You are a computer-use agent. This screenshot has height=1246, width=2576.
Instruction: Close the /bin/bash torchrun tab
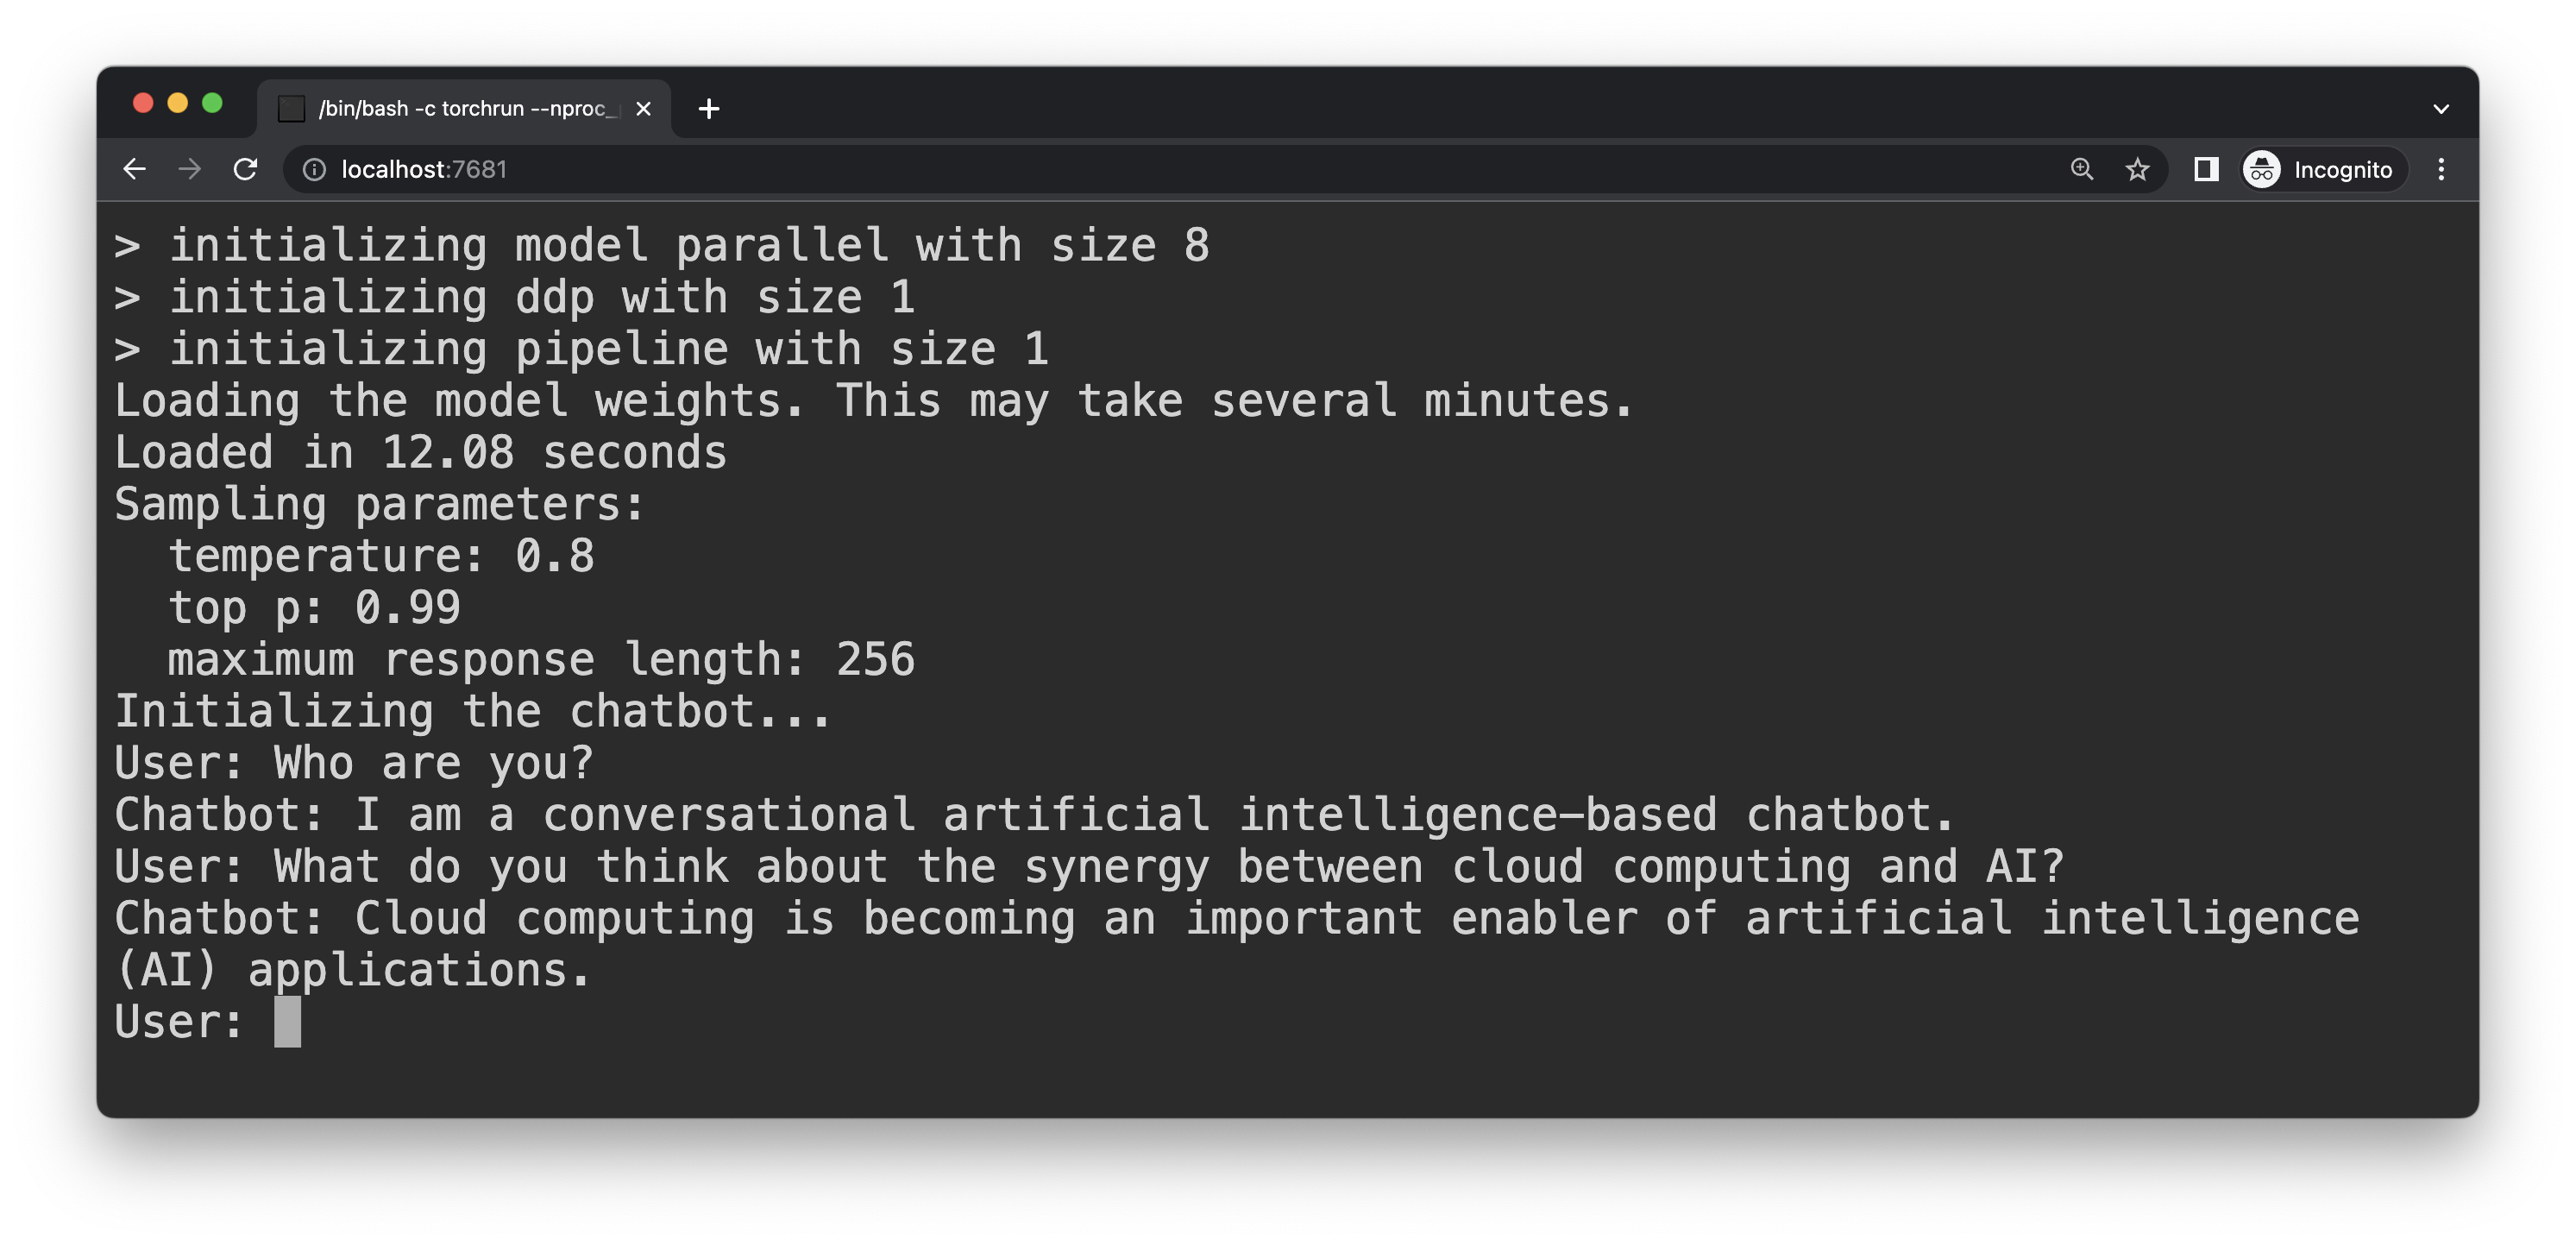643,108
